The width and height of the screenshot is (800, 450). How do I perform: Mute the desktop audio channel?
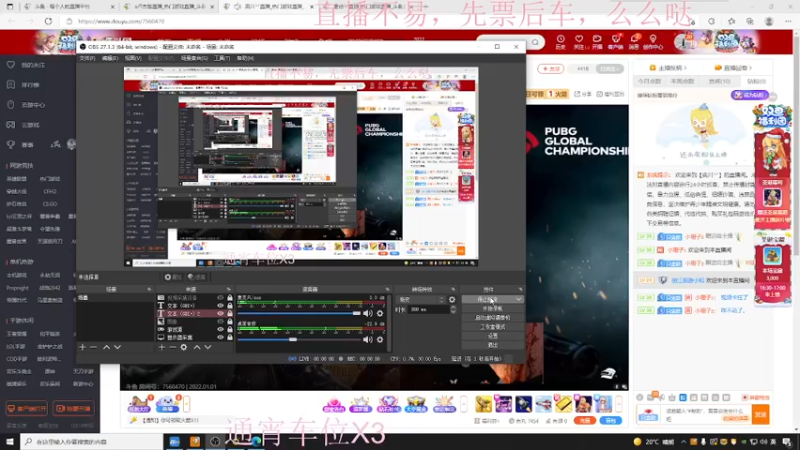[x=367, y=339]
